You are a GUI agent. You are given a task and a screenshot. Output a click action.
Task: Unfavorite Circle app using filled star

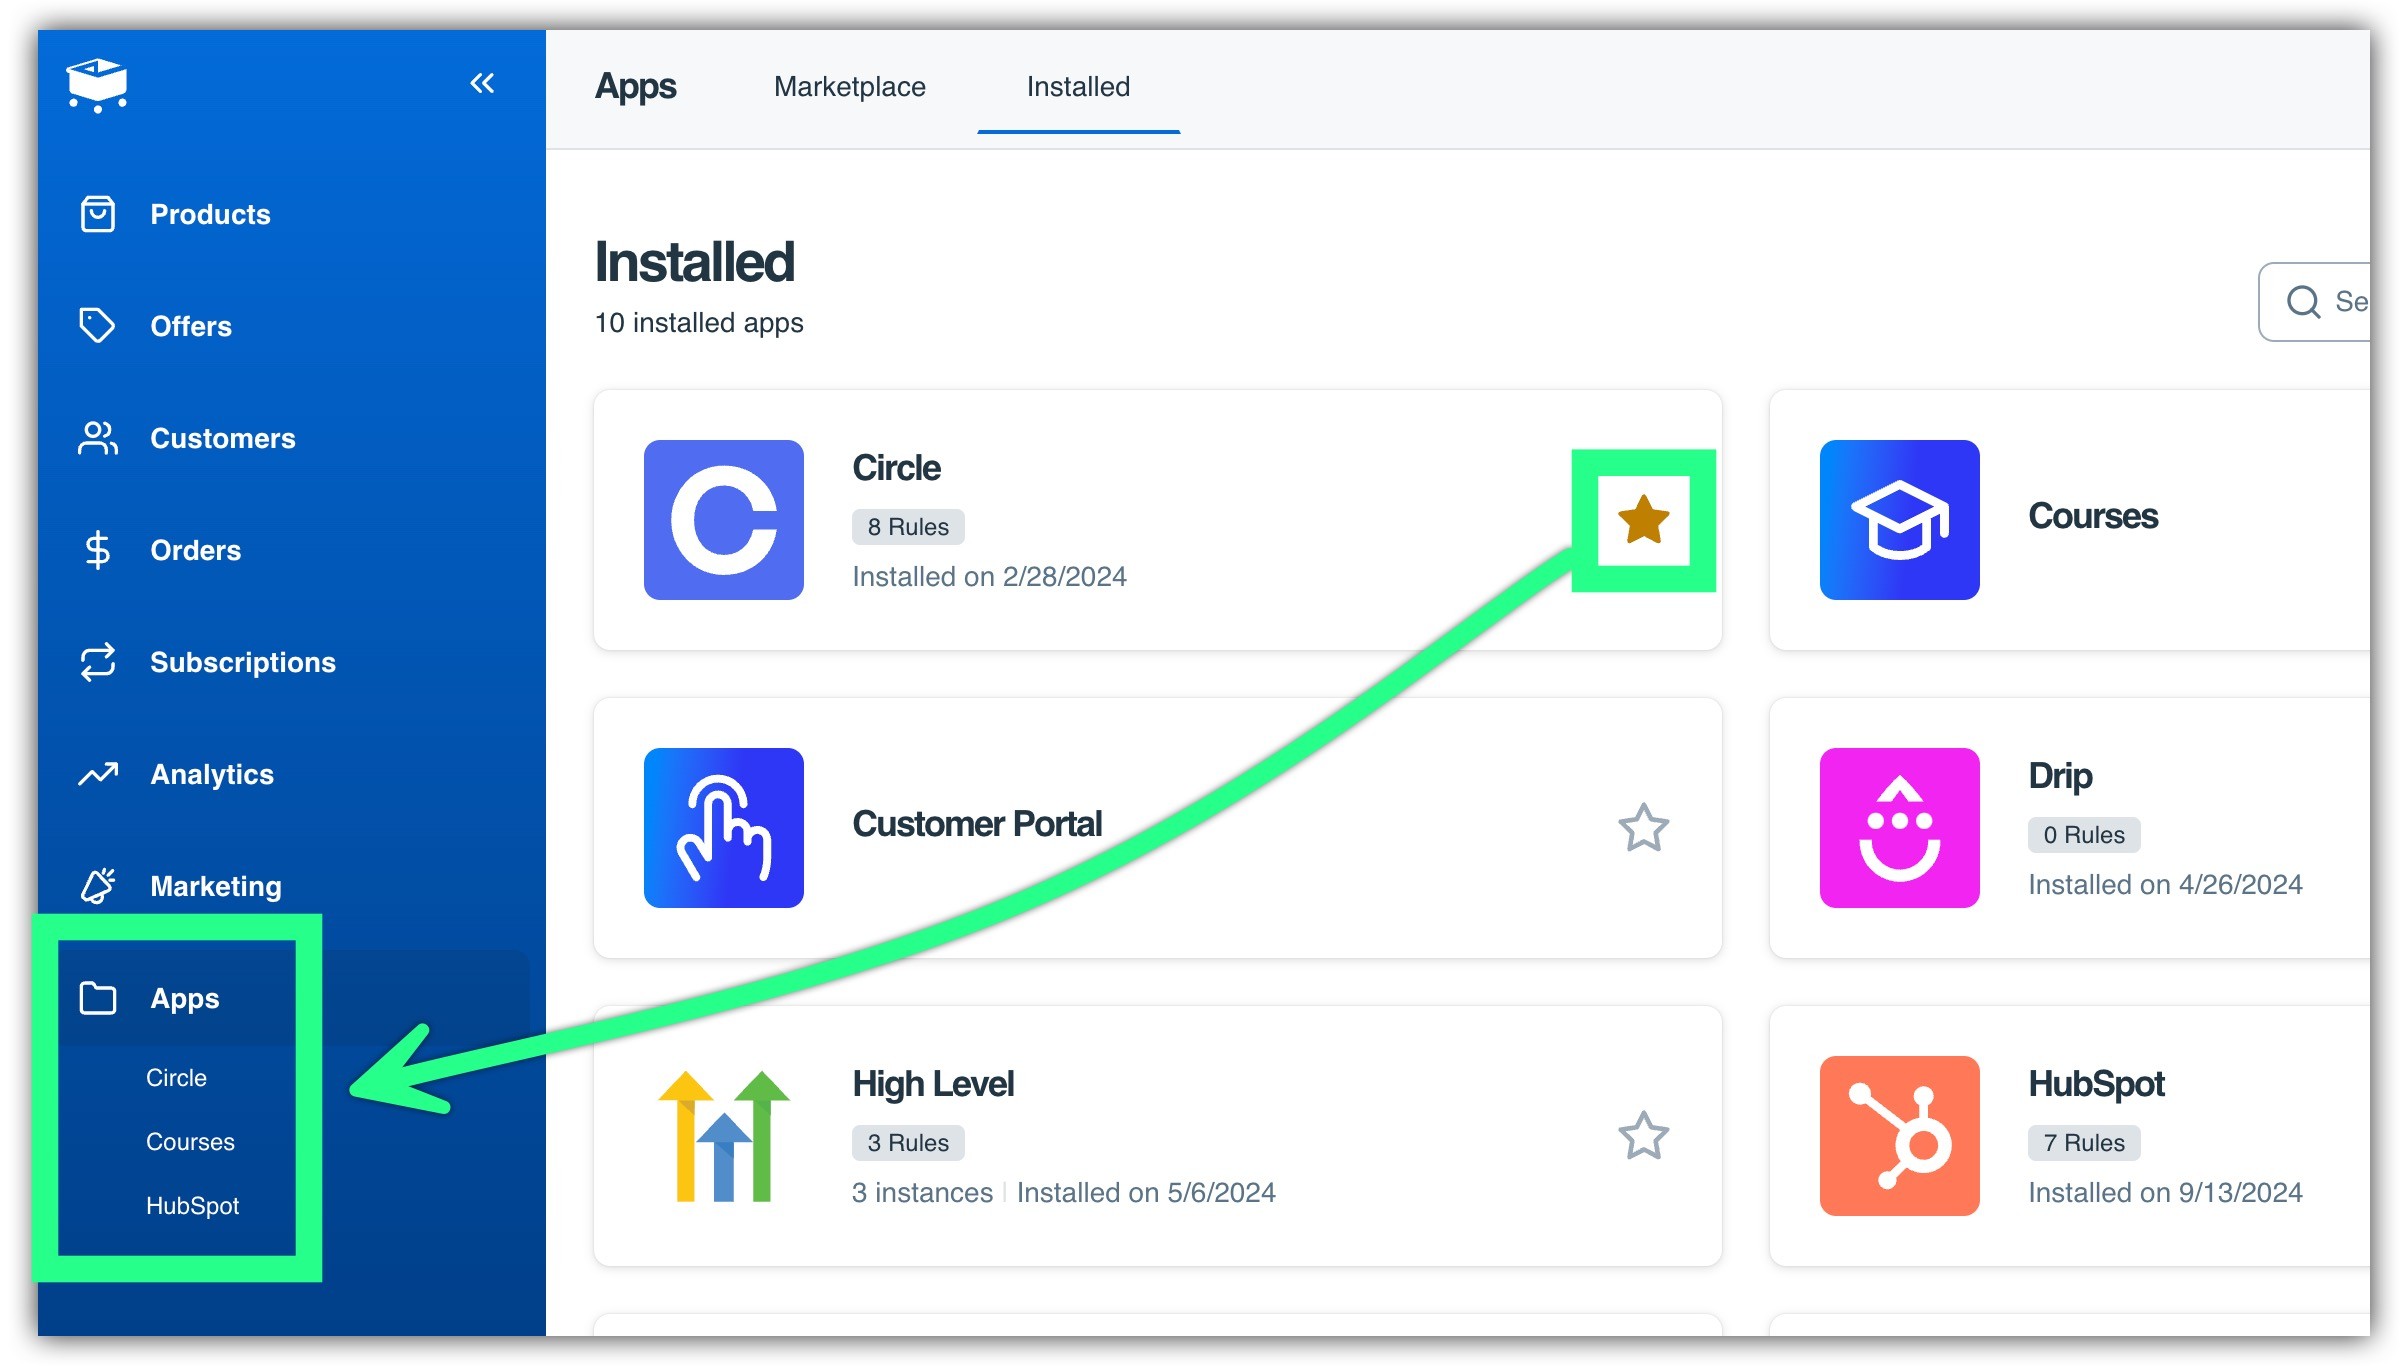(1643, 520)
